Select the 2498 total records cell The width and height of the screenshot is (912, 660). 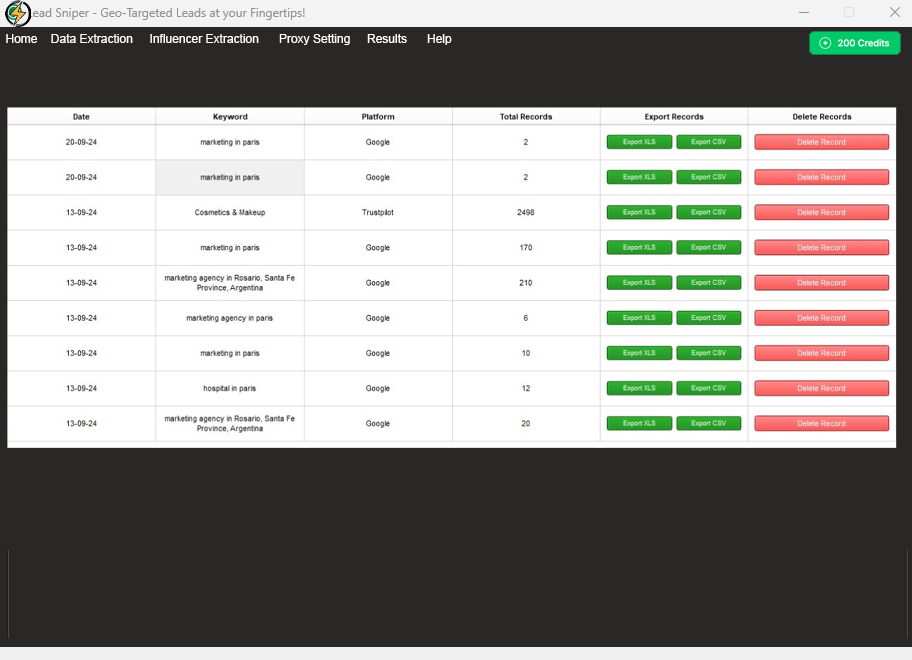526,212
